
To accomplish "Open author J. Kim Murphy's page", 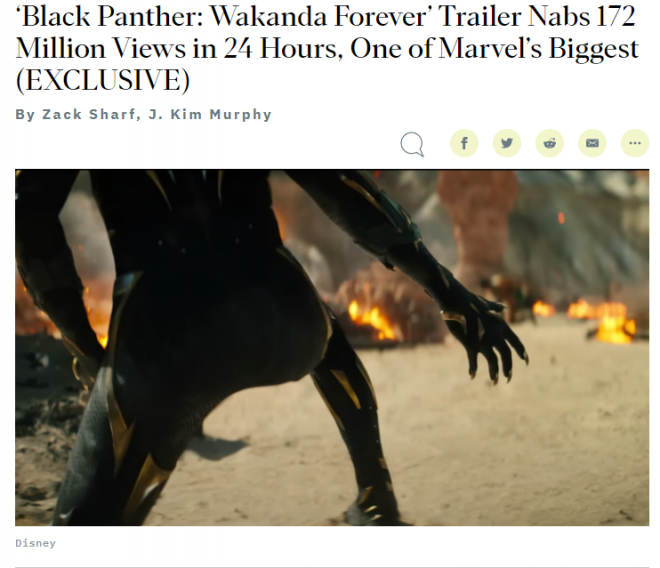I will 210,114.
